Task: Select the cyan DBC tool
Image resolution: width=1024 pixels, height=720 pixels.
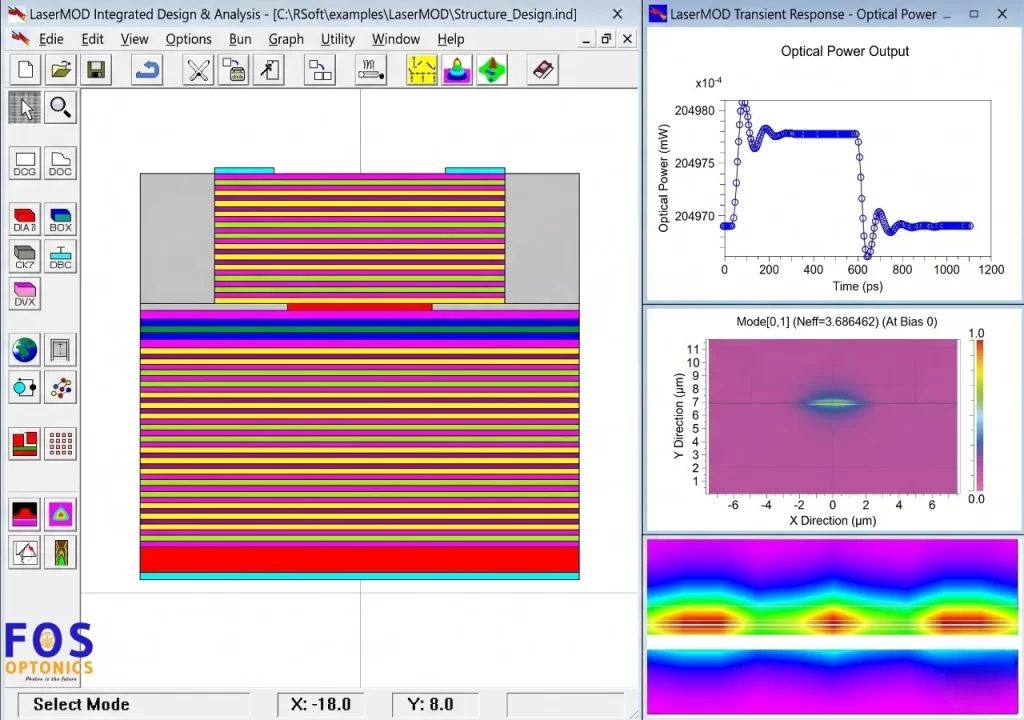Action: pyautogui.click(x=60, y=256)
